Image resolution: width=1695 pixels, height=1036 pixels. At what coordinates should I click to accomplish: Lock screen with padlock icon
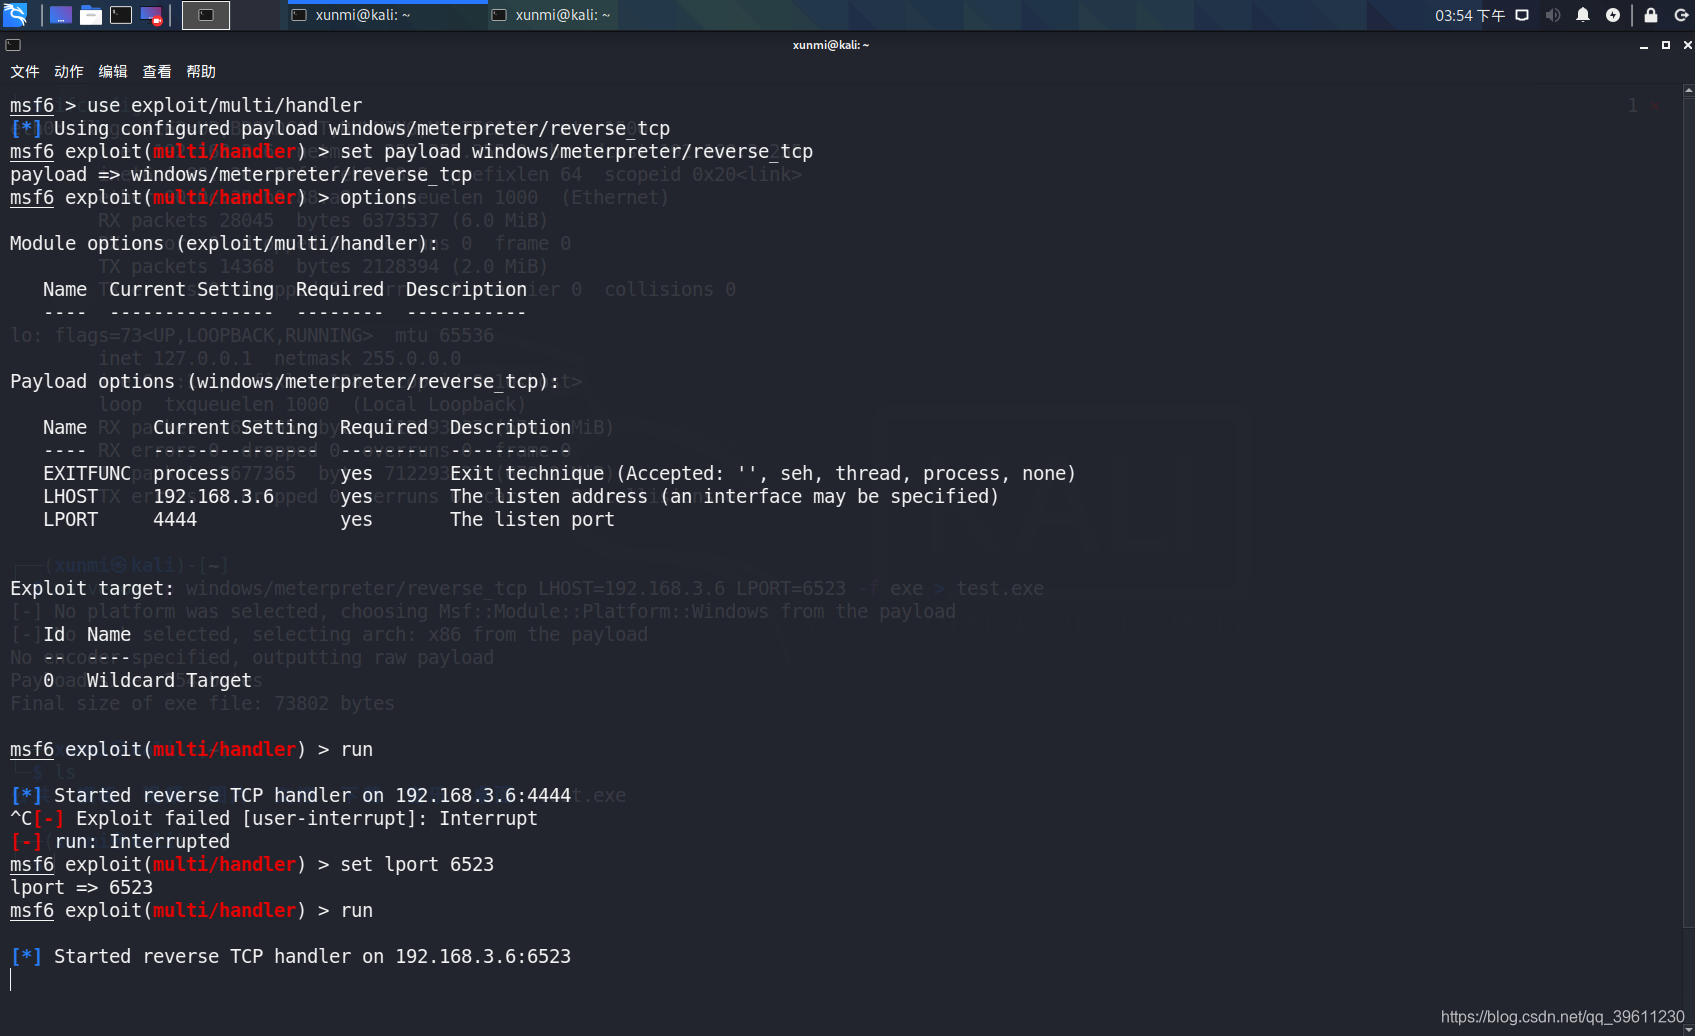tap(1651, 15)
